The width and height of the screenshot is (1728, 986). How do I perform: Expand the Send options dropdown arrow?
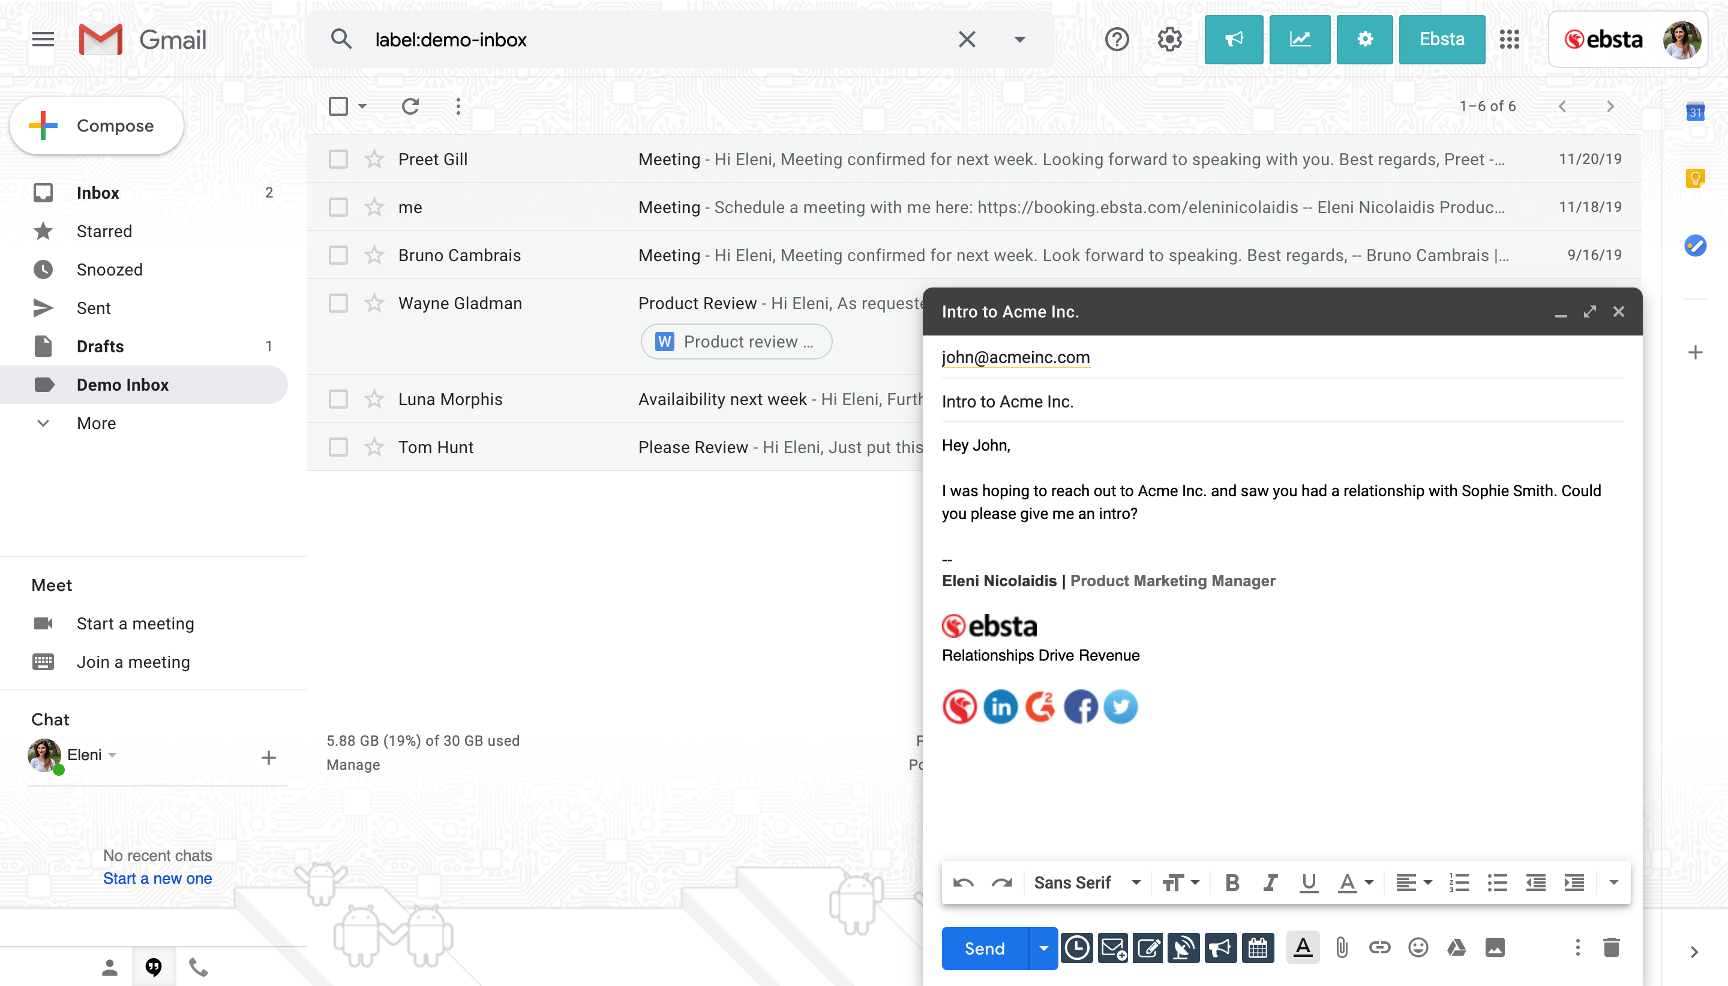[x=1043, y=948]
